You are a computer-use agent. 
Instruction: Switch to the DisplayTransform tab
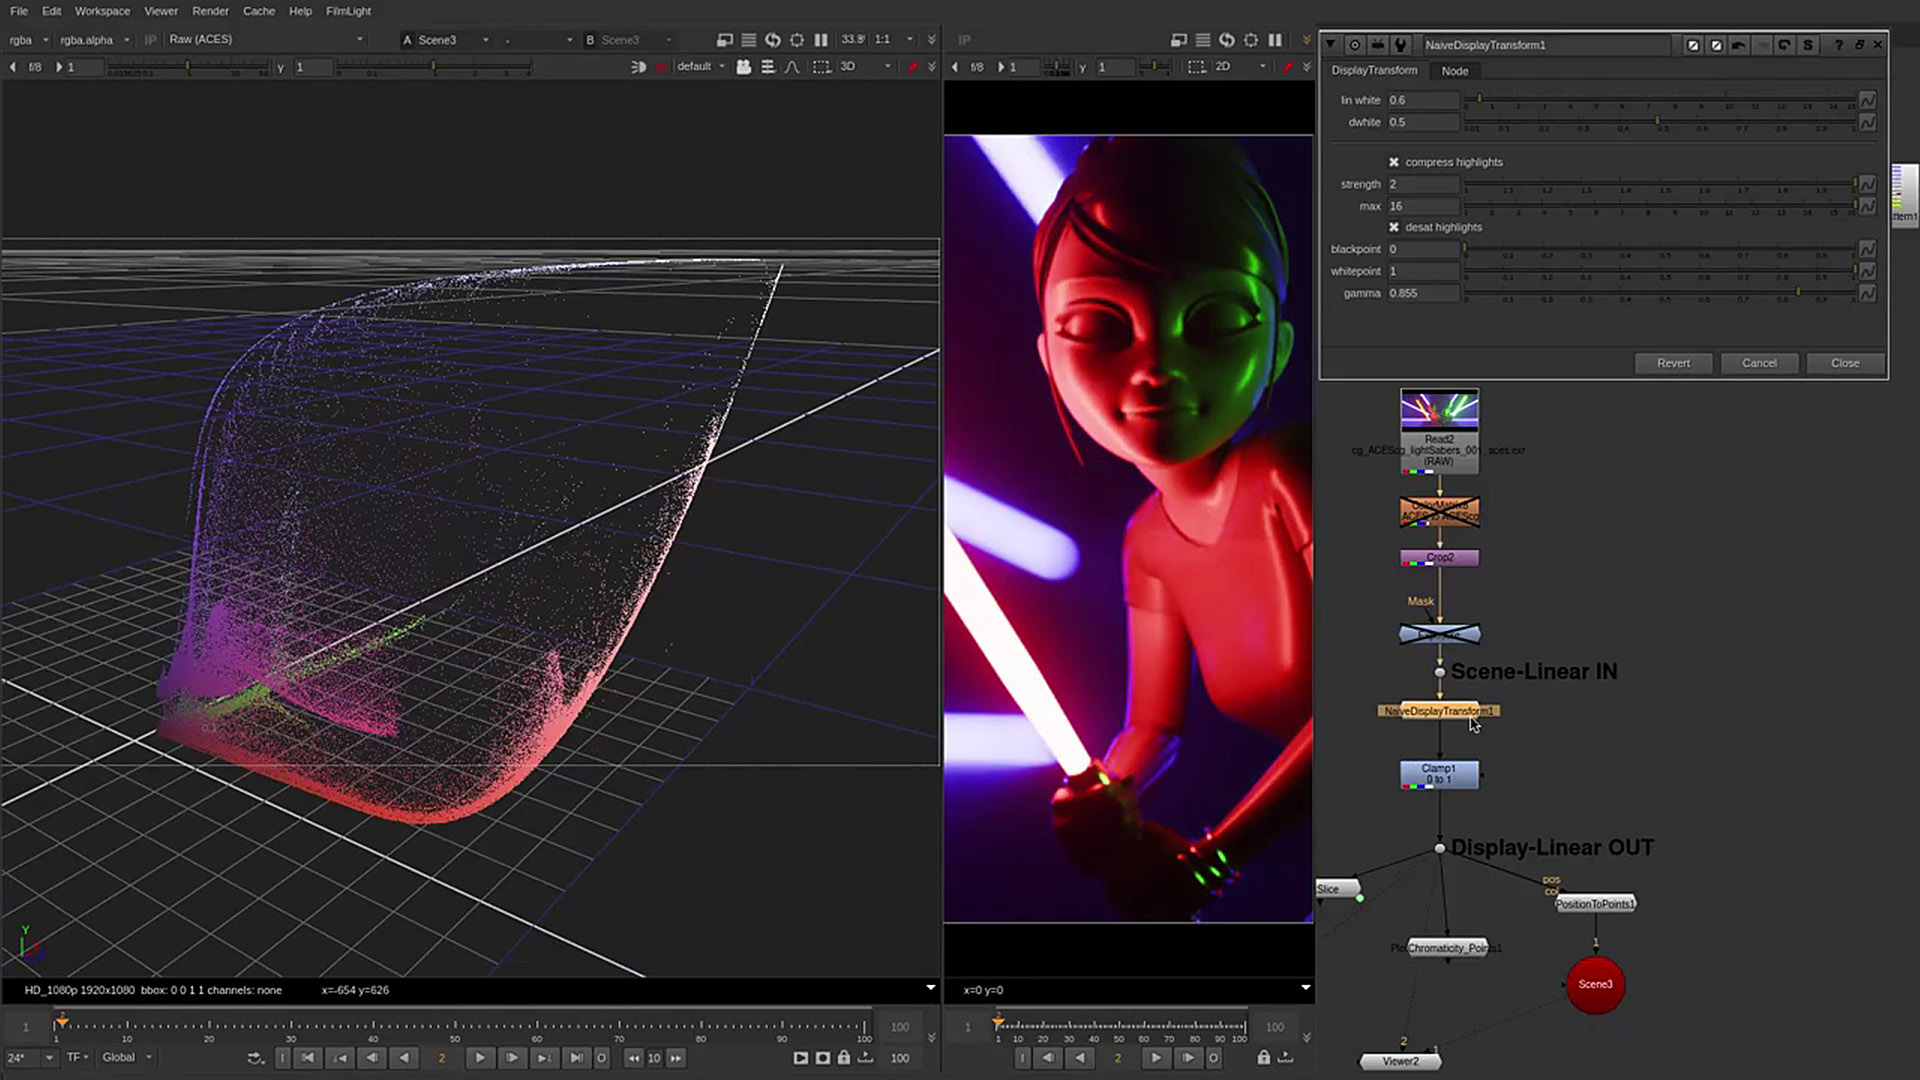click(x=1374, y=70)
